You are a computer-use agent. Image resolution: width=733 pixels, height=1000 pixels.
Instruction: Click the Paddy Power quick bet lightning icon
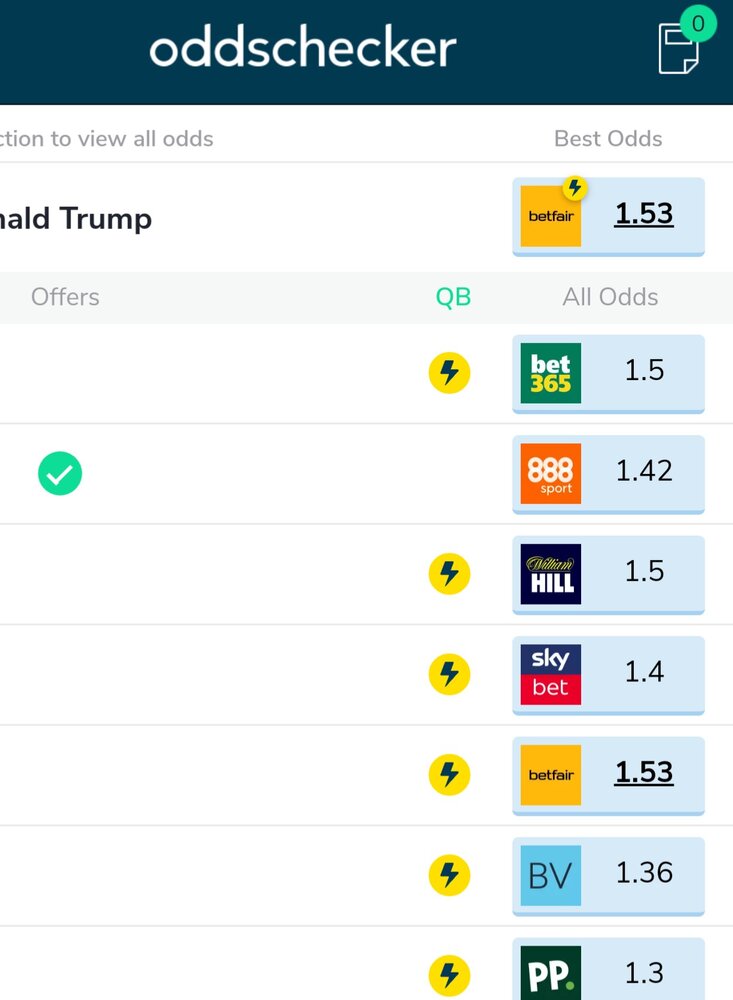[449, 974]
